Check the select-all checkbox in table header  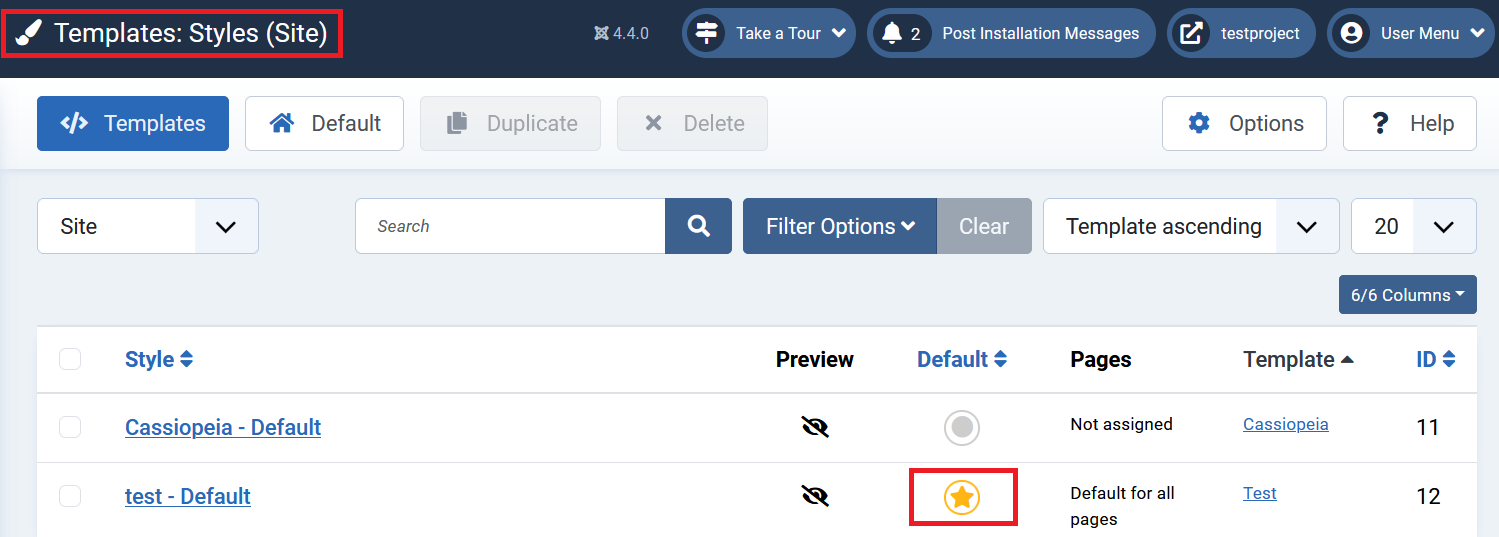(70, 358)
